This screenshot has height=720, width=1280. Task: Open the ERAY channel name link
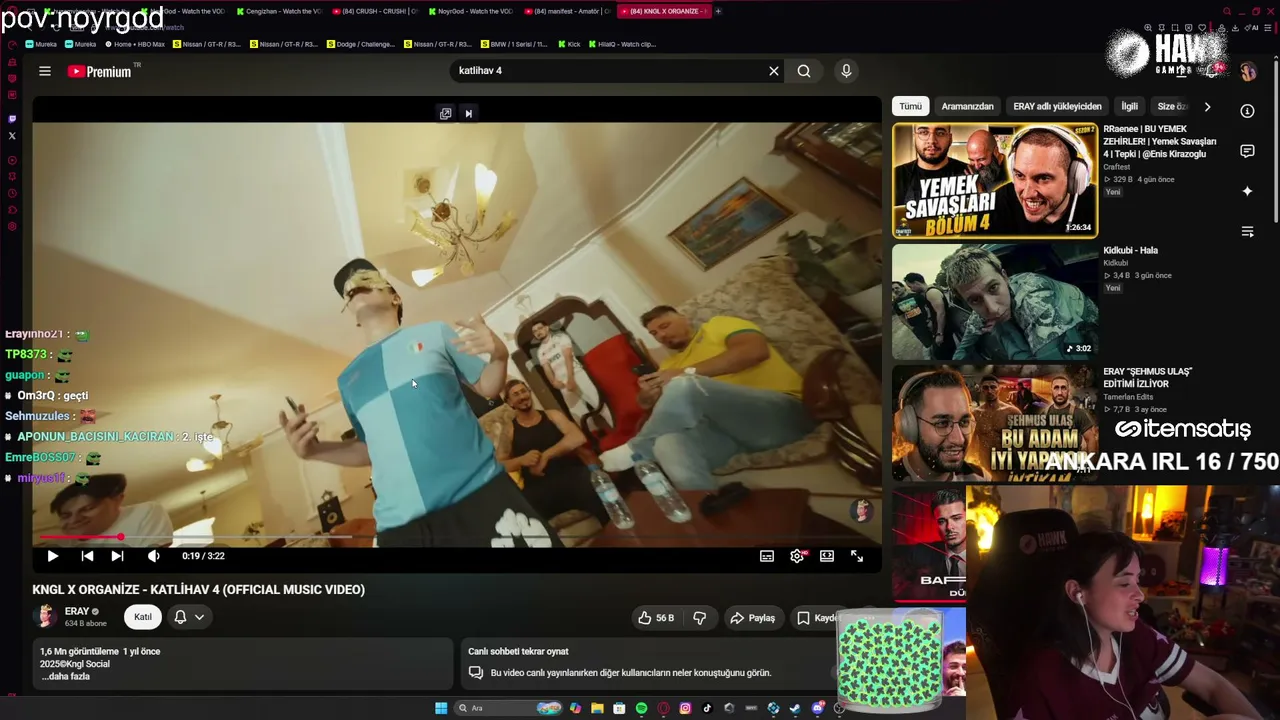click(77, 611)
